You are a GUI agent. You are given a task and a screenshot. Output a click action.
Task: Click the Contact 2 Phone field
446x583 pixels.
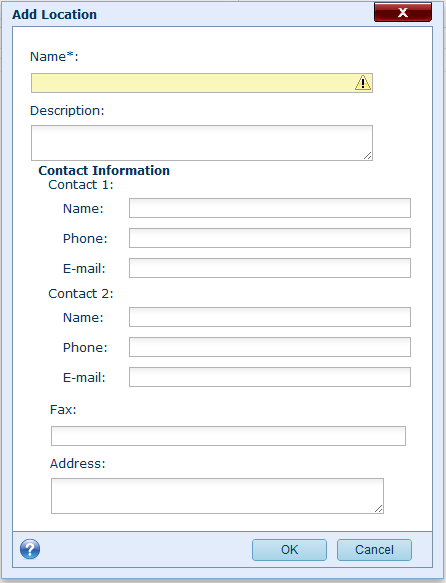(270, 347)
